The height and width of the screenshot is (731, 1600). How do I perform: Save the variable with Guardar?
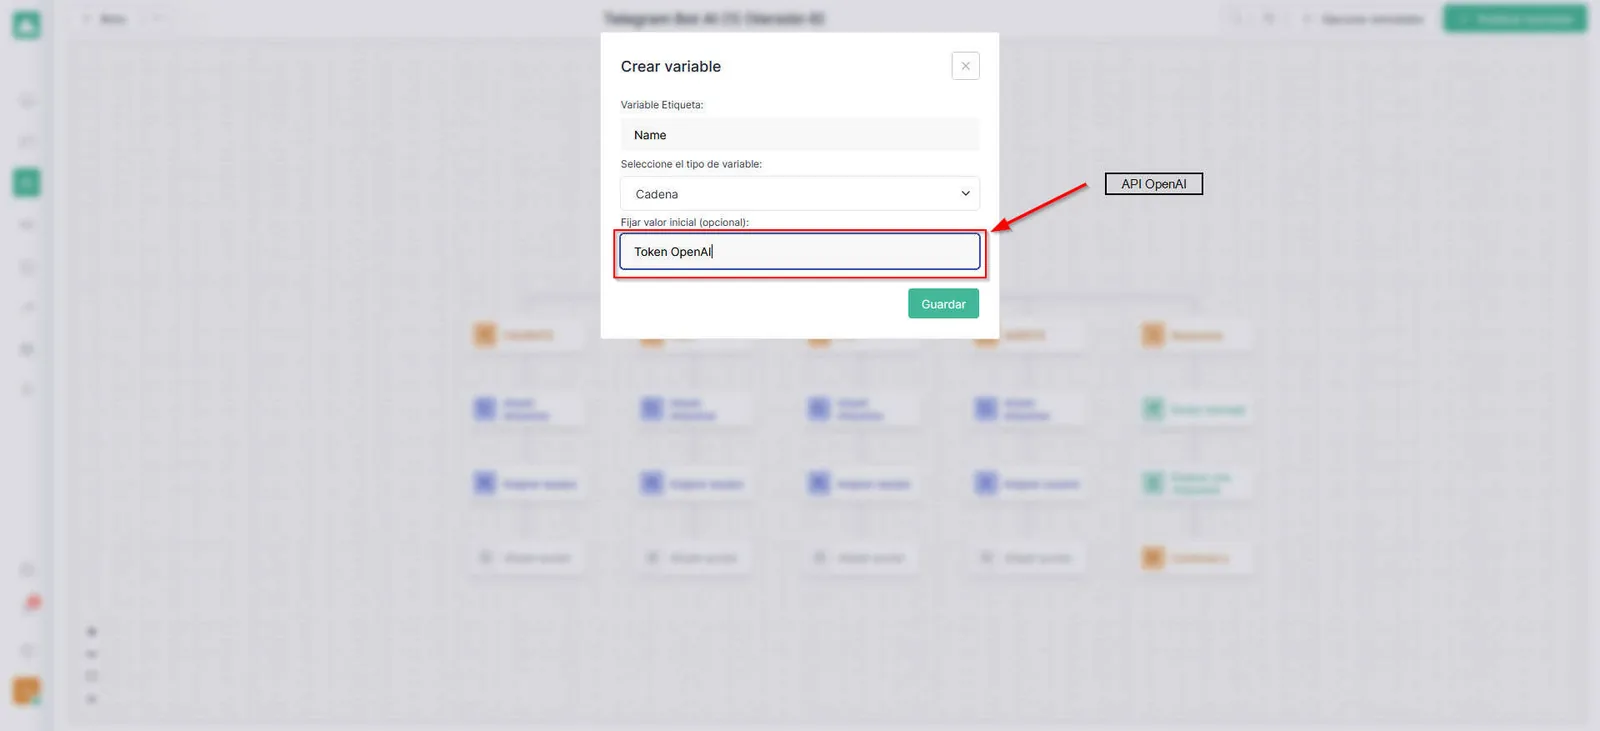[943, 304]
